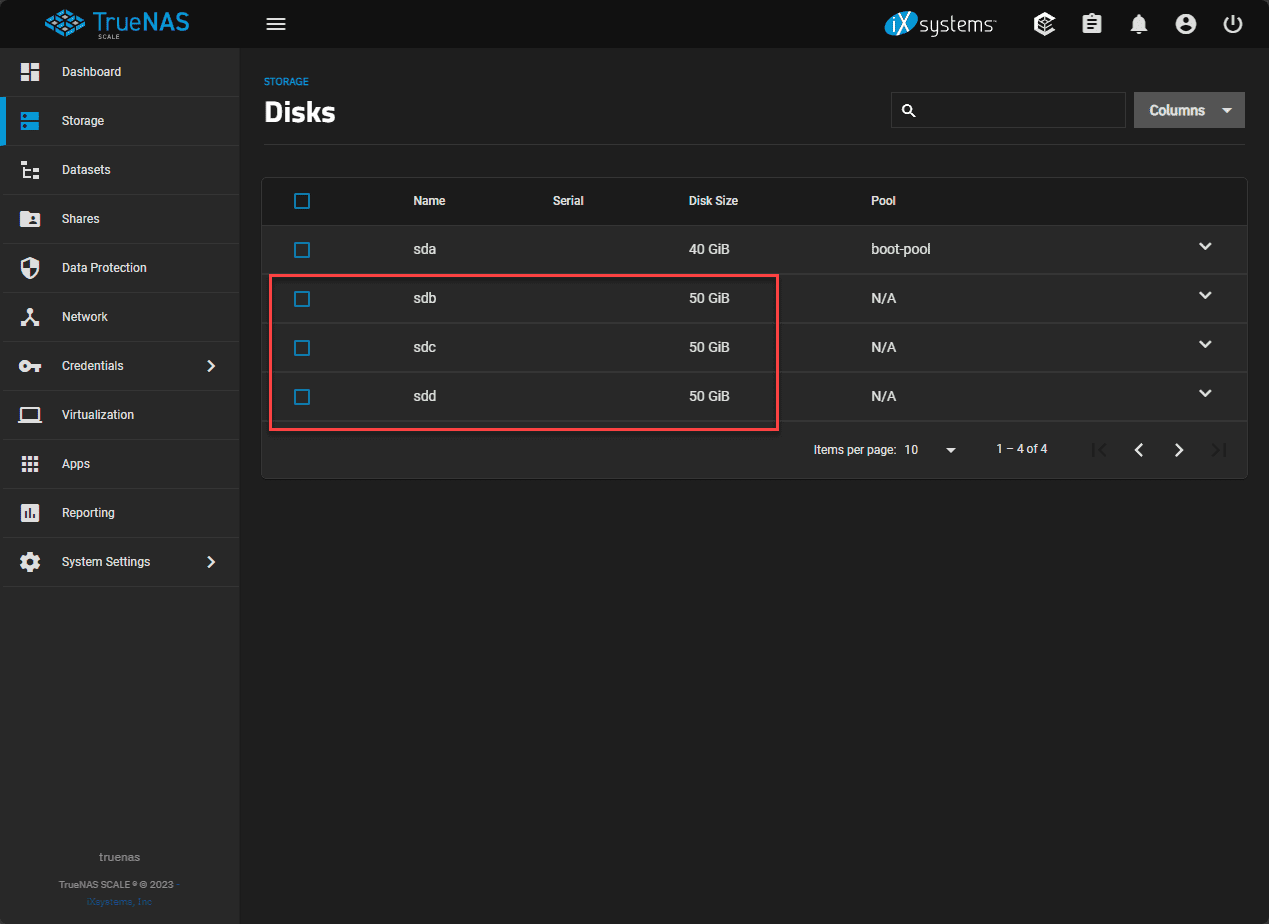Image resolution: width=1269 pixels, height=924 pixels.
Task: Click the iXsystems, Inc link in footer
Action: click(119, 902)
